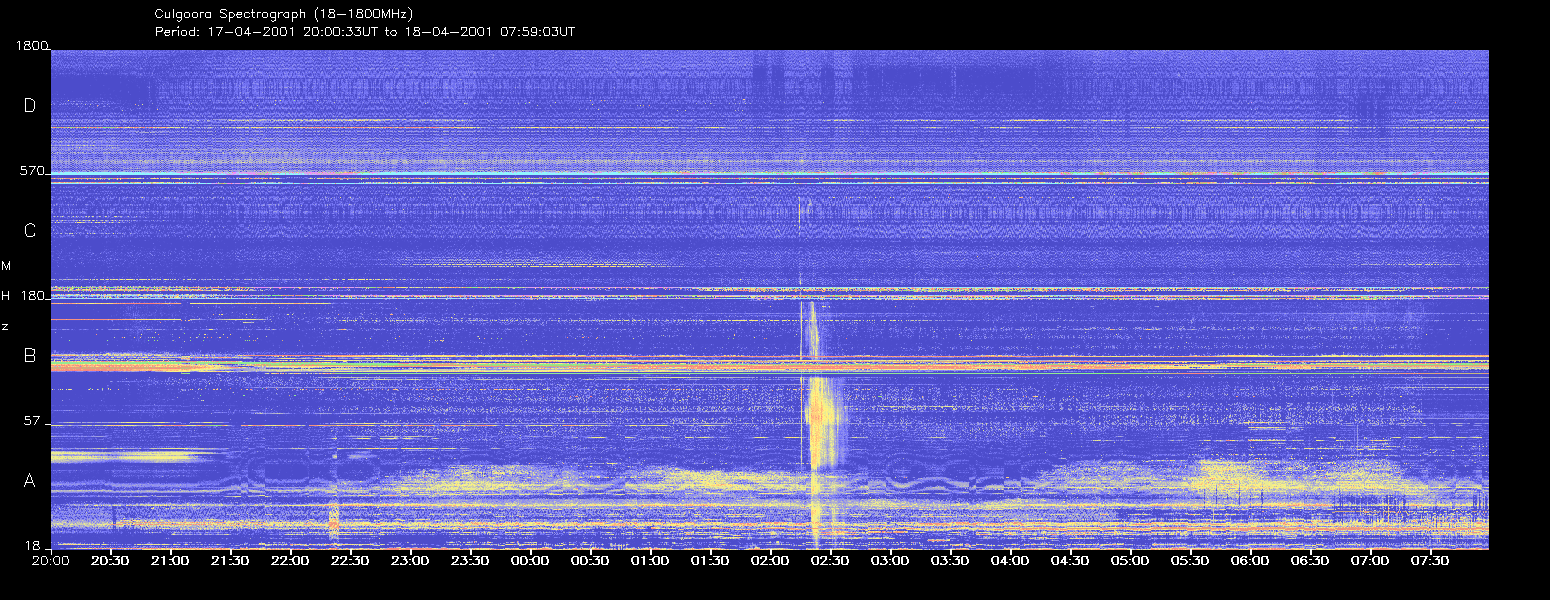
Task: Click the observation Period date line
Action: click(365, 31)
